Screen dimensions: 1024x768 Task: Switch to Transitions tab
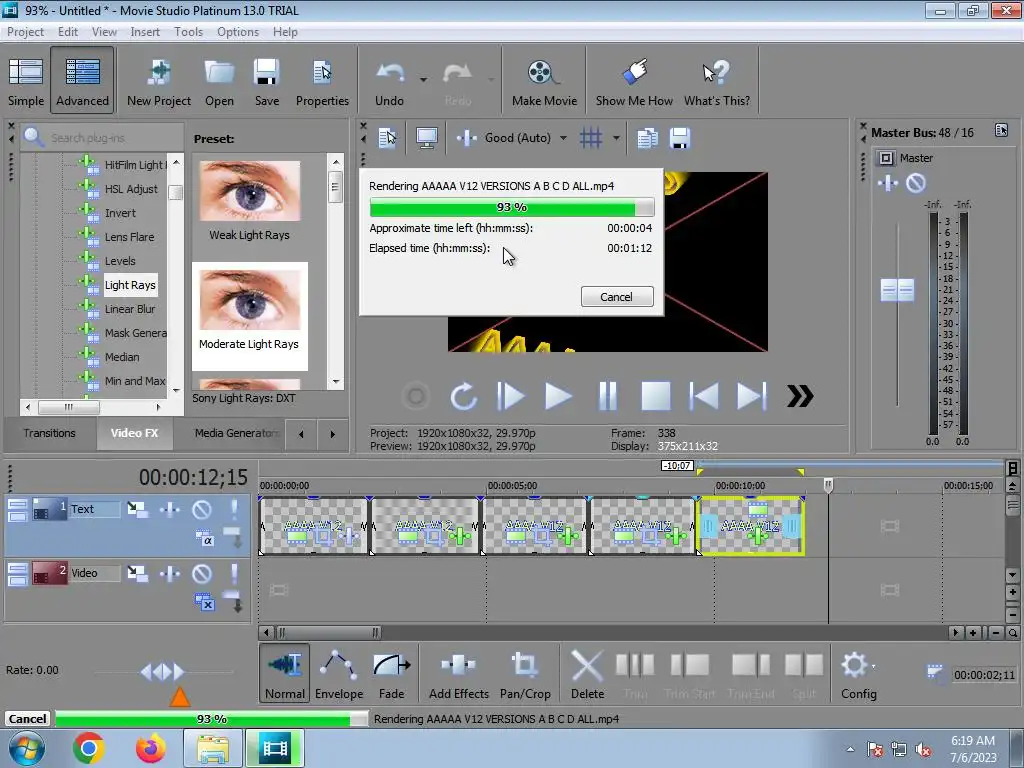click(50, 433)
